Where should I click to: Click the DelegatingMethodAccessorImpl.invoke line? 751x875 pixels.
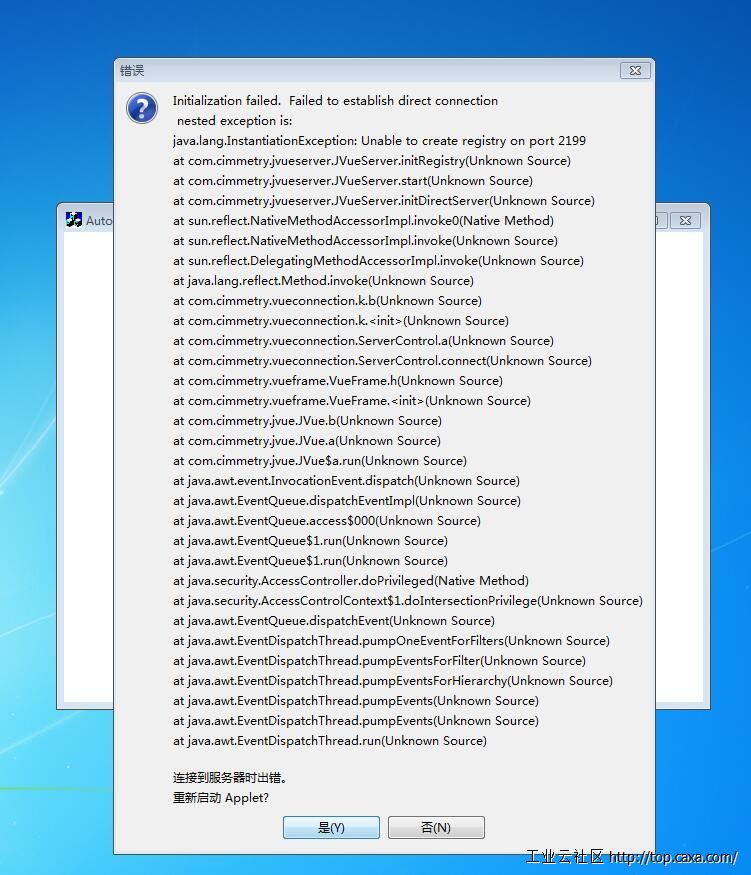pyautogui.click(x=378, y=261)
